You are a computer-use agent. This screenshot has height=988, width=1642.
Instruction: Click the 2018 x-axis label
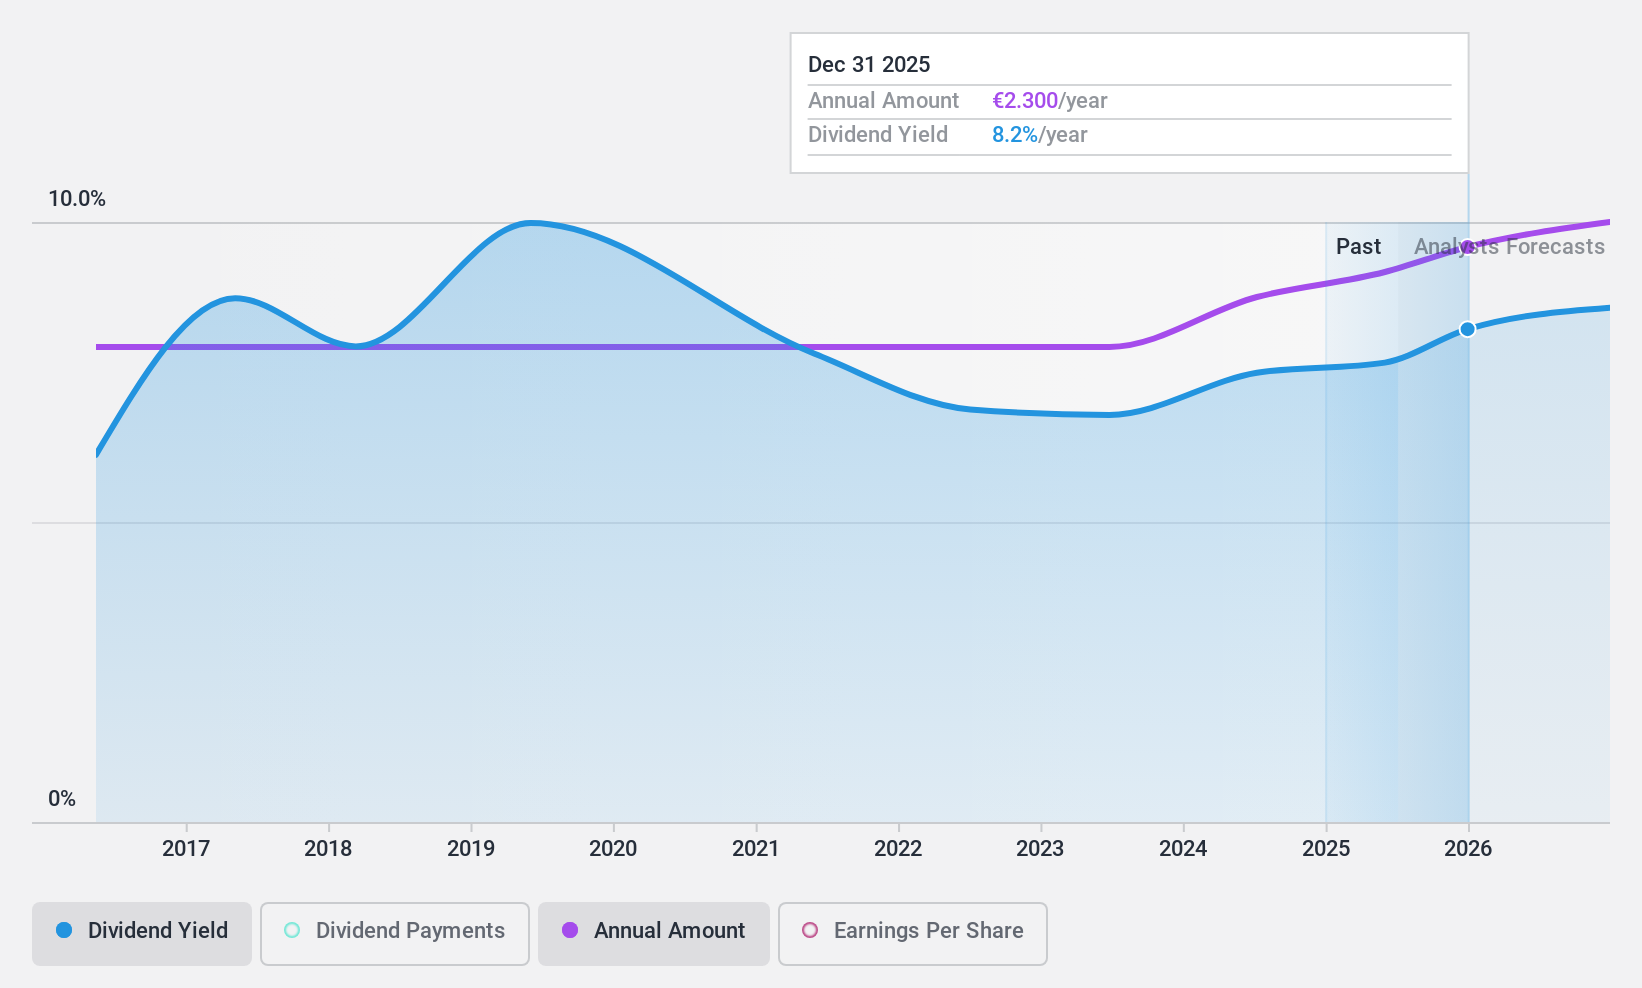[328, 849]
